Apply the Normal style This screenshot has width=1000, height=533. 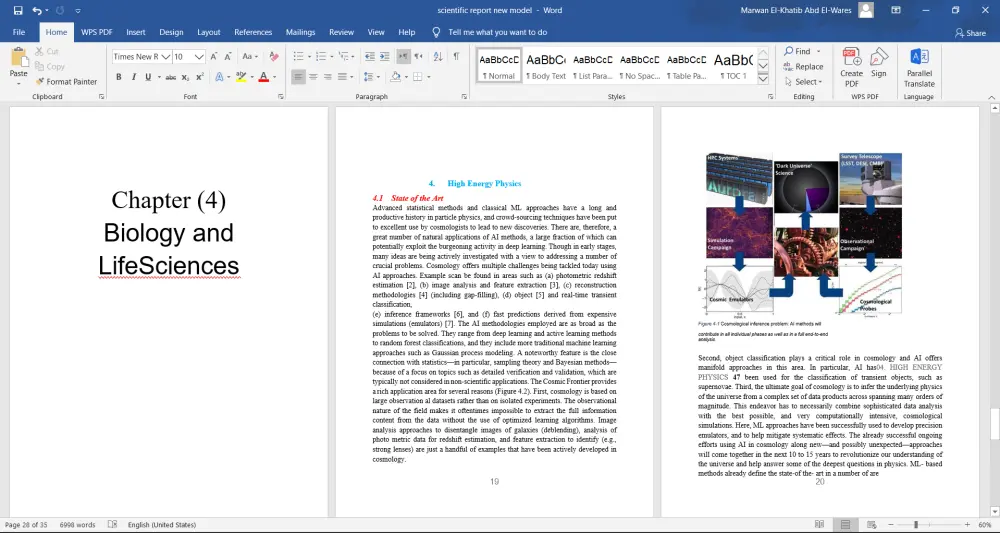click(x=499, y=65)
